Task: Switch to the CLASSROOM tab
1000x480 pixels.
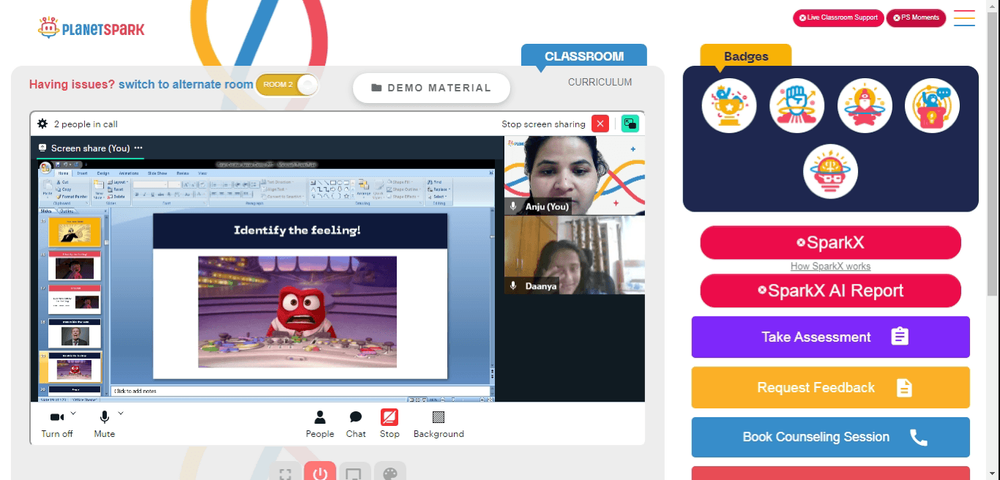Action: click(584, 56)
